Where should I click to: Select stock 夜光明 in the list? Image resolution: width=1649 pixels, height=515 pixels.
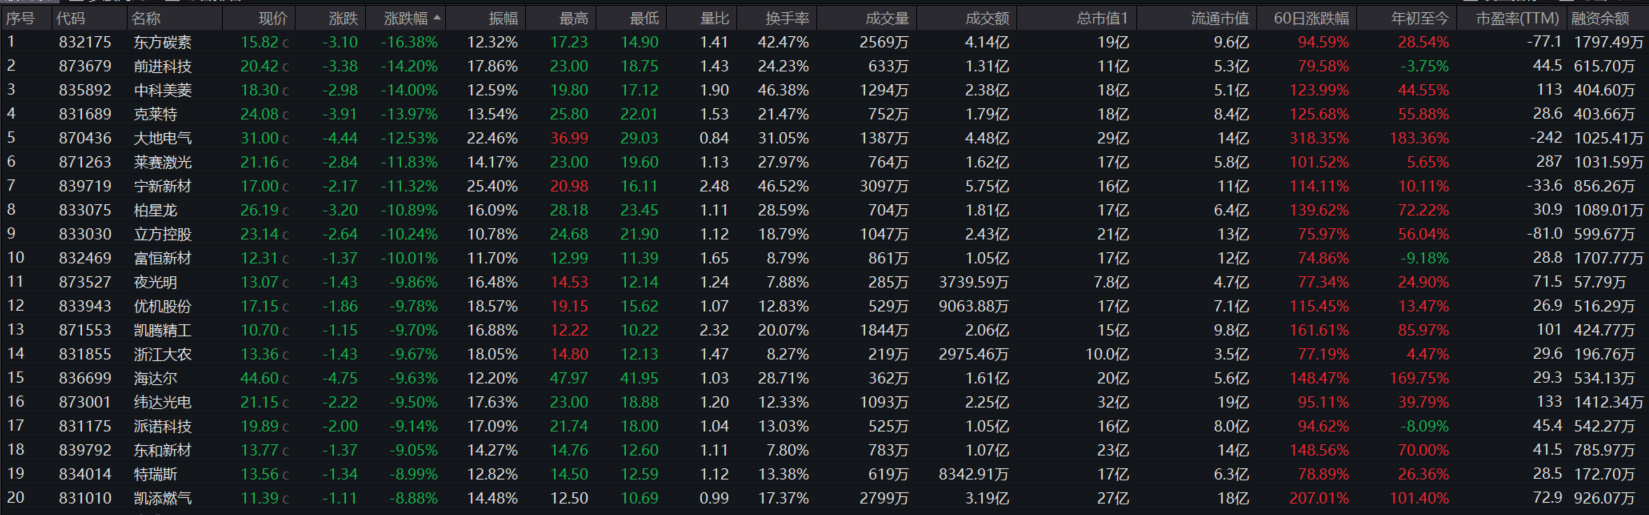coord(156,282)
